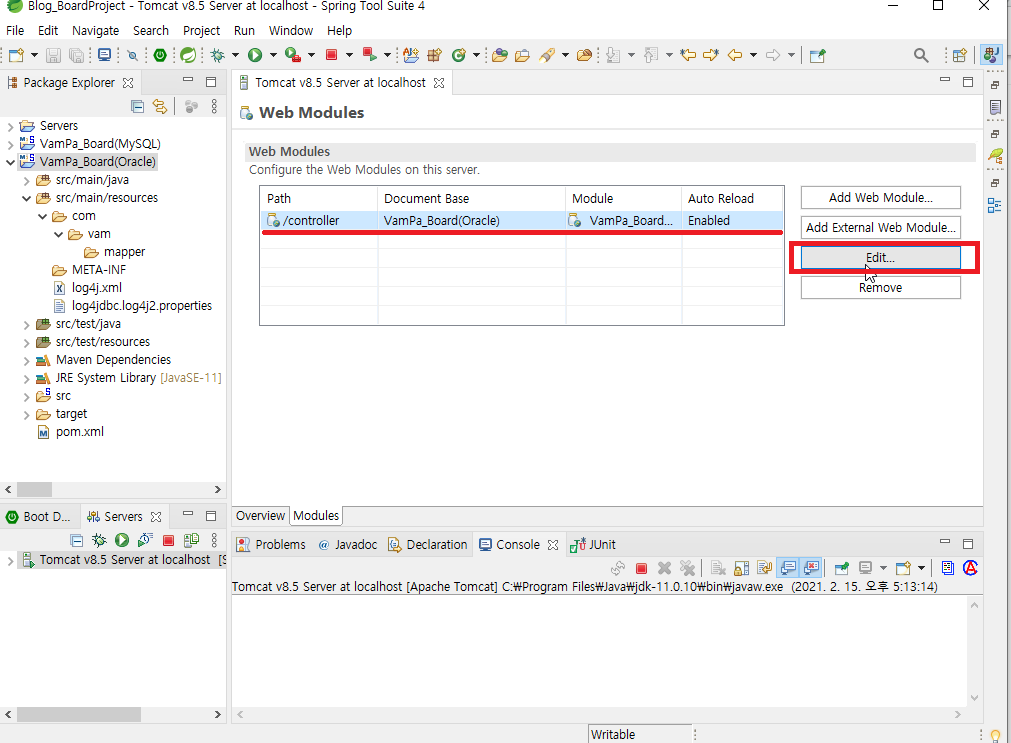
Task: Open the Window menu
Action: tap(291, 30)
